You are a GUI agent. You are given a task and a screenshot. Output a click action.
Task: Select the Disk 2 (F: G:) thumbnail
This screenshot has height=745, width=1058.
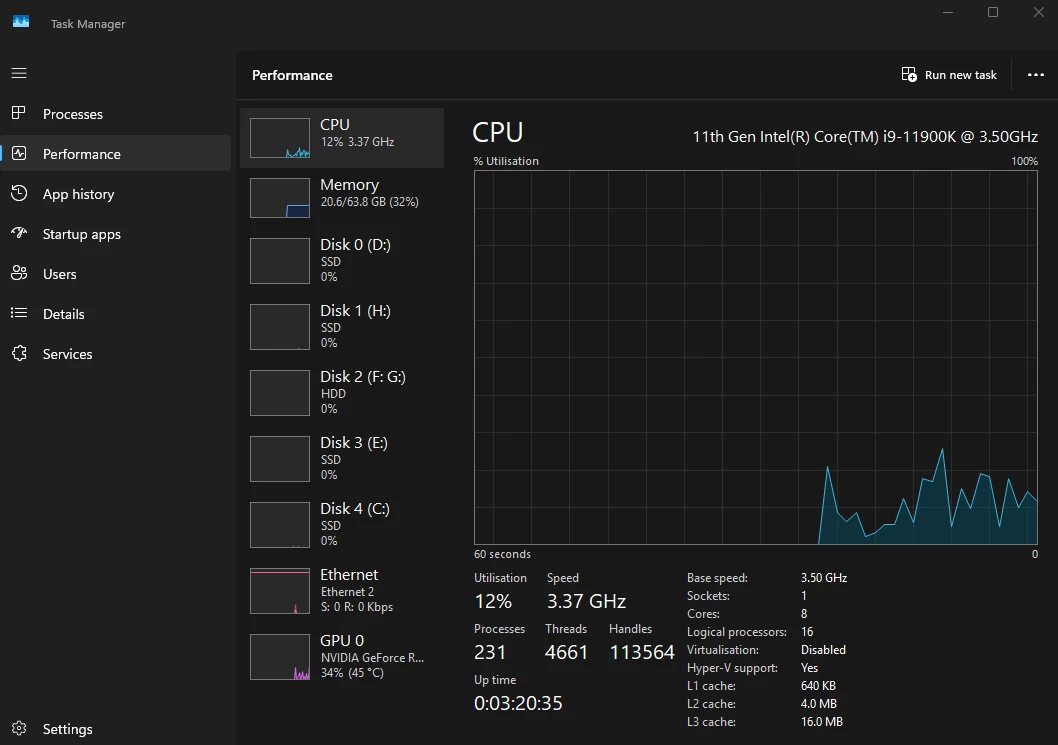[x=280, y=393]
